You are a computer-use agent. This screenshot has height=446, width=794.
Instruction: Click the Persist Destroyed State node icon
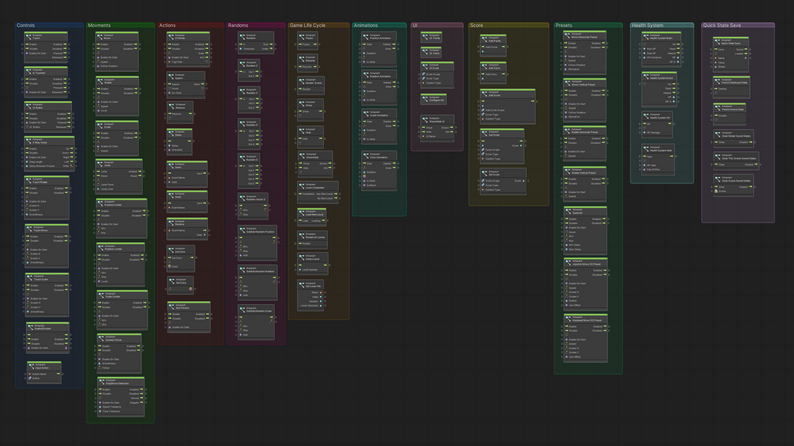[x=718, y=81]
